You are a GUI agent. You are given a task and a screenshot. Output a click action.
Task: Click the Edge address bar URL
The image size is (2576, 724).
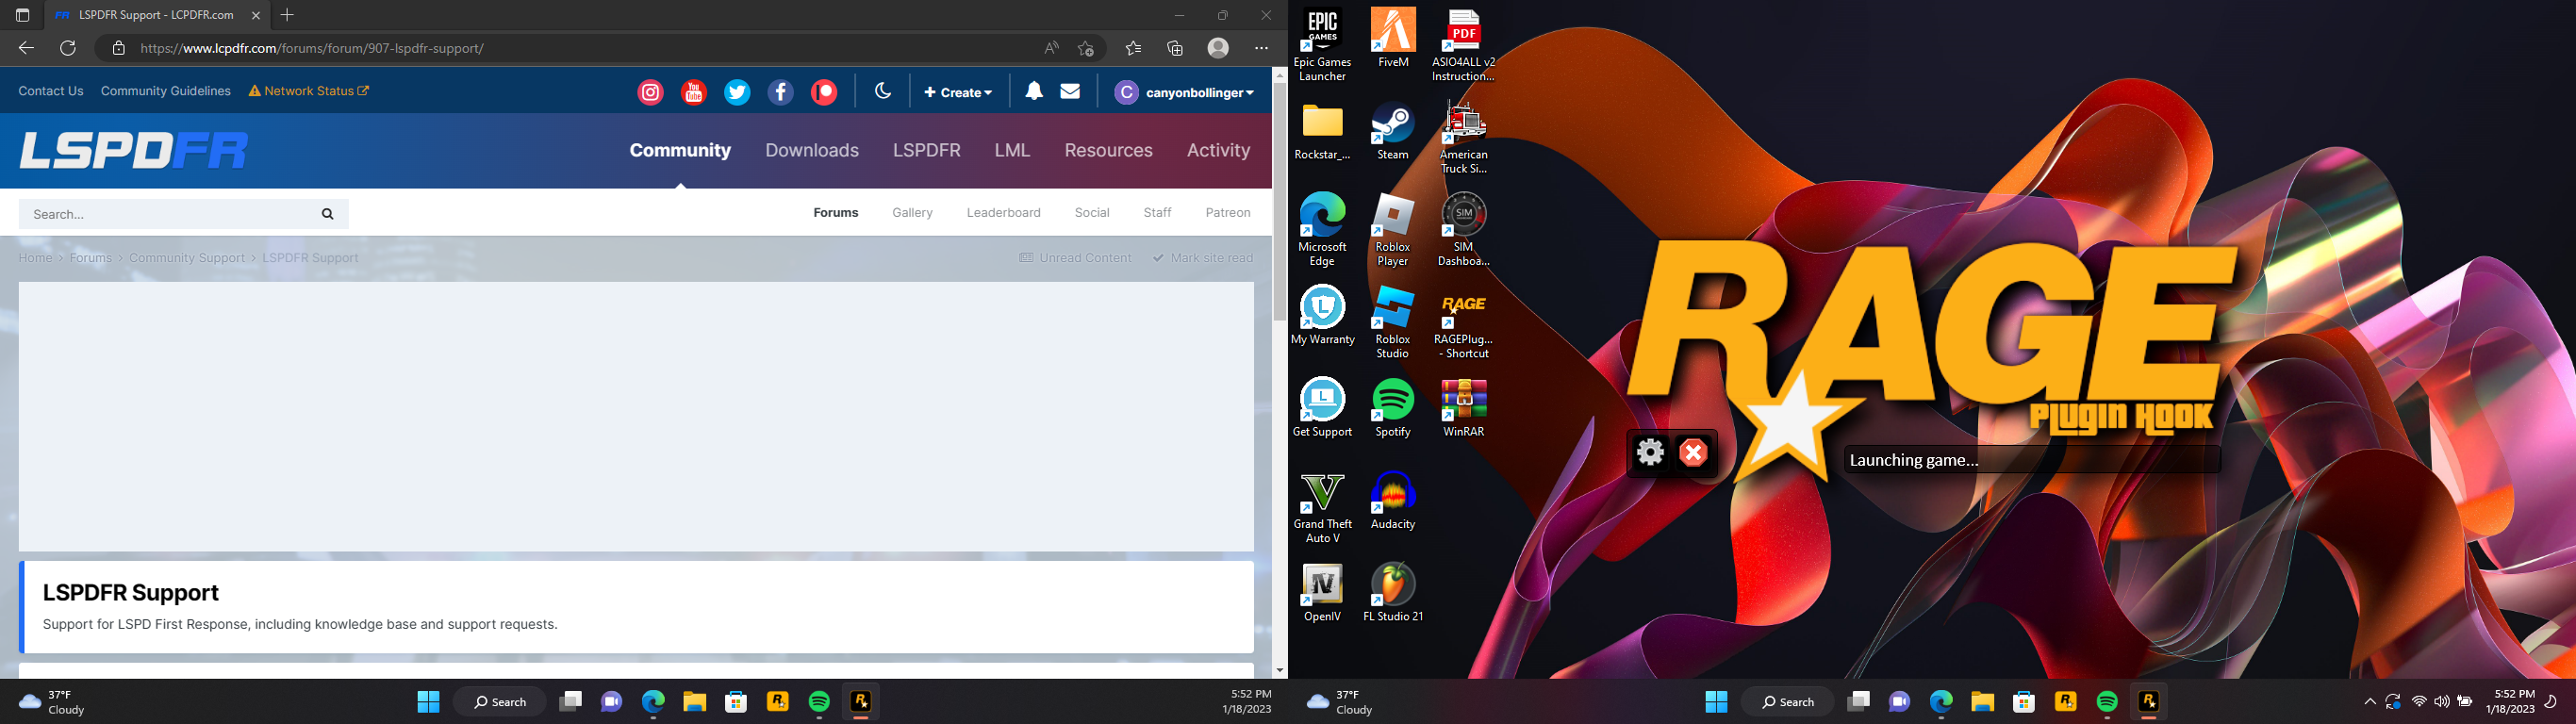312,48
